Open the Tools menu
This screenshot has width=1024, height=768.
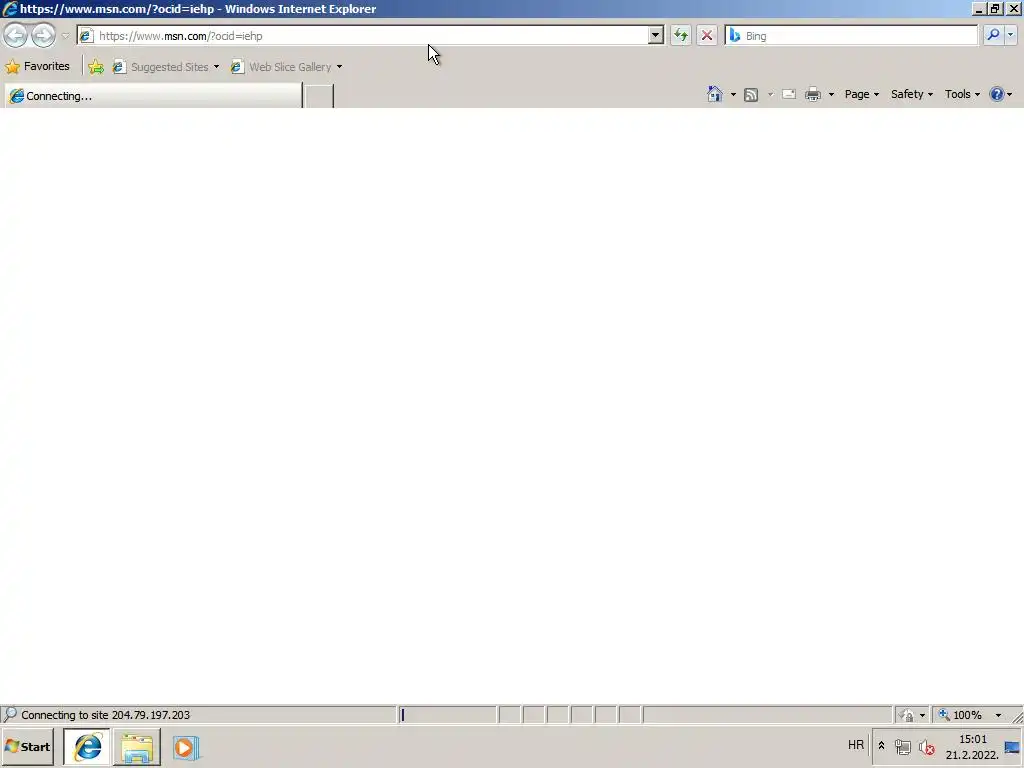tap(962, 94)
